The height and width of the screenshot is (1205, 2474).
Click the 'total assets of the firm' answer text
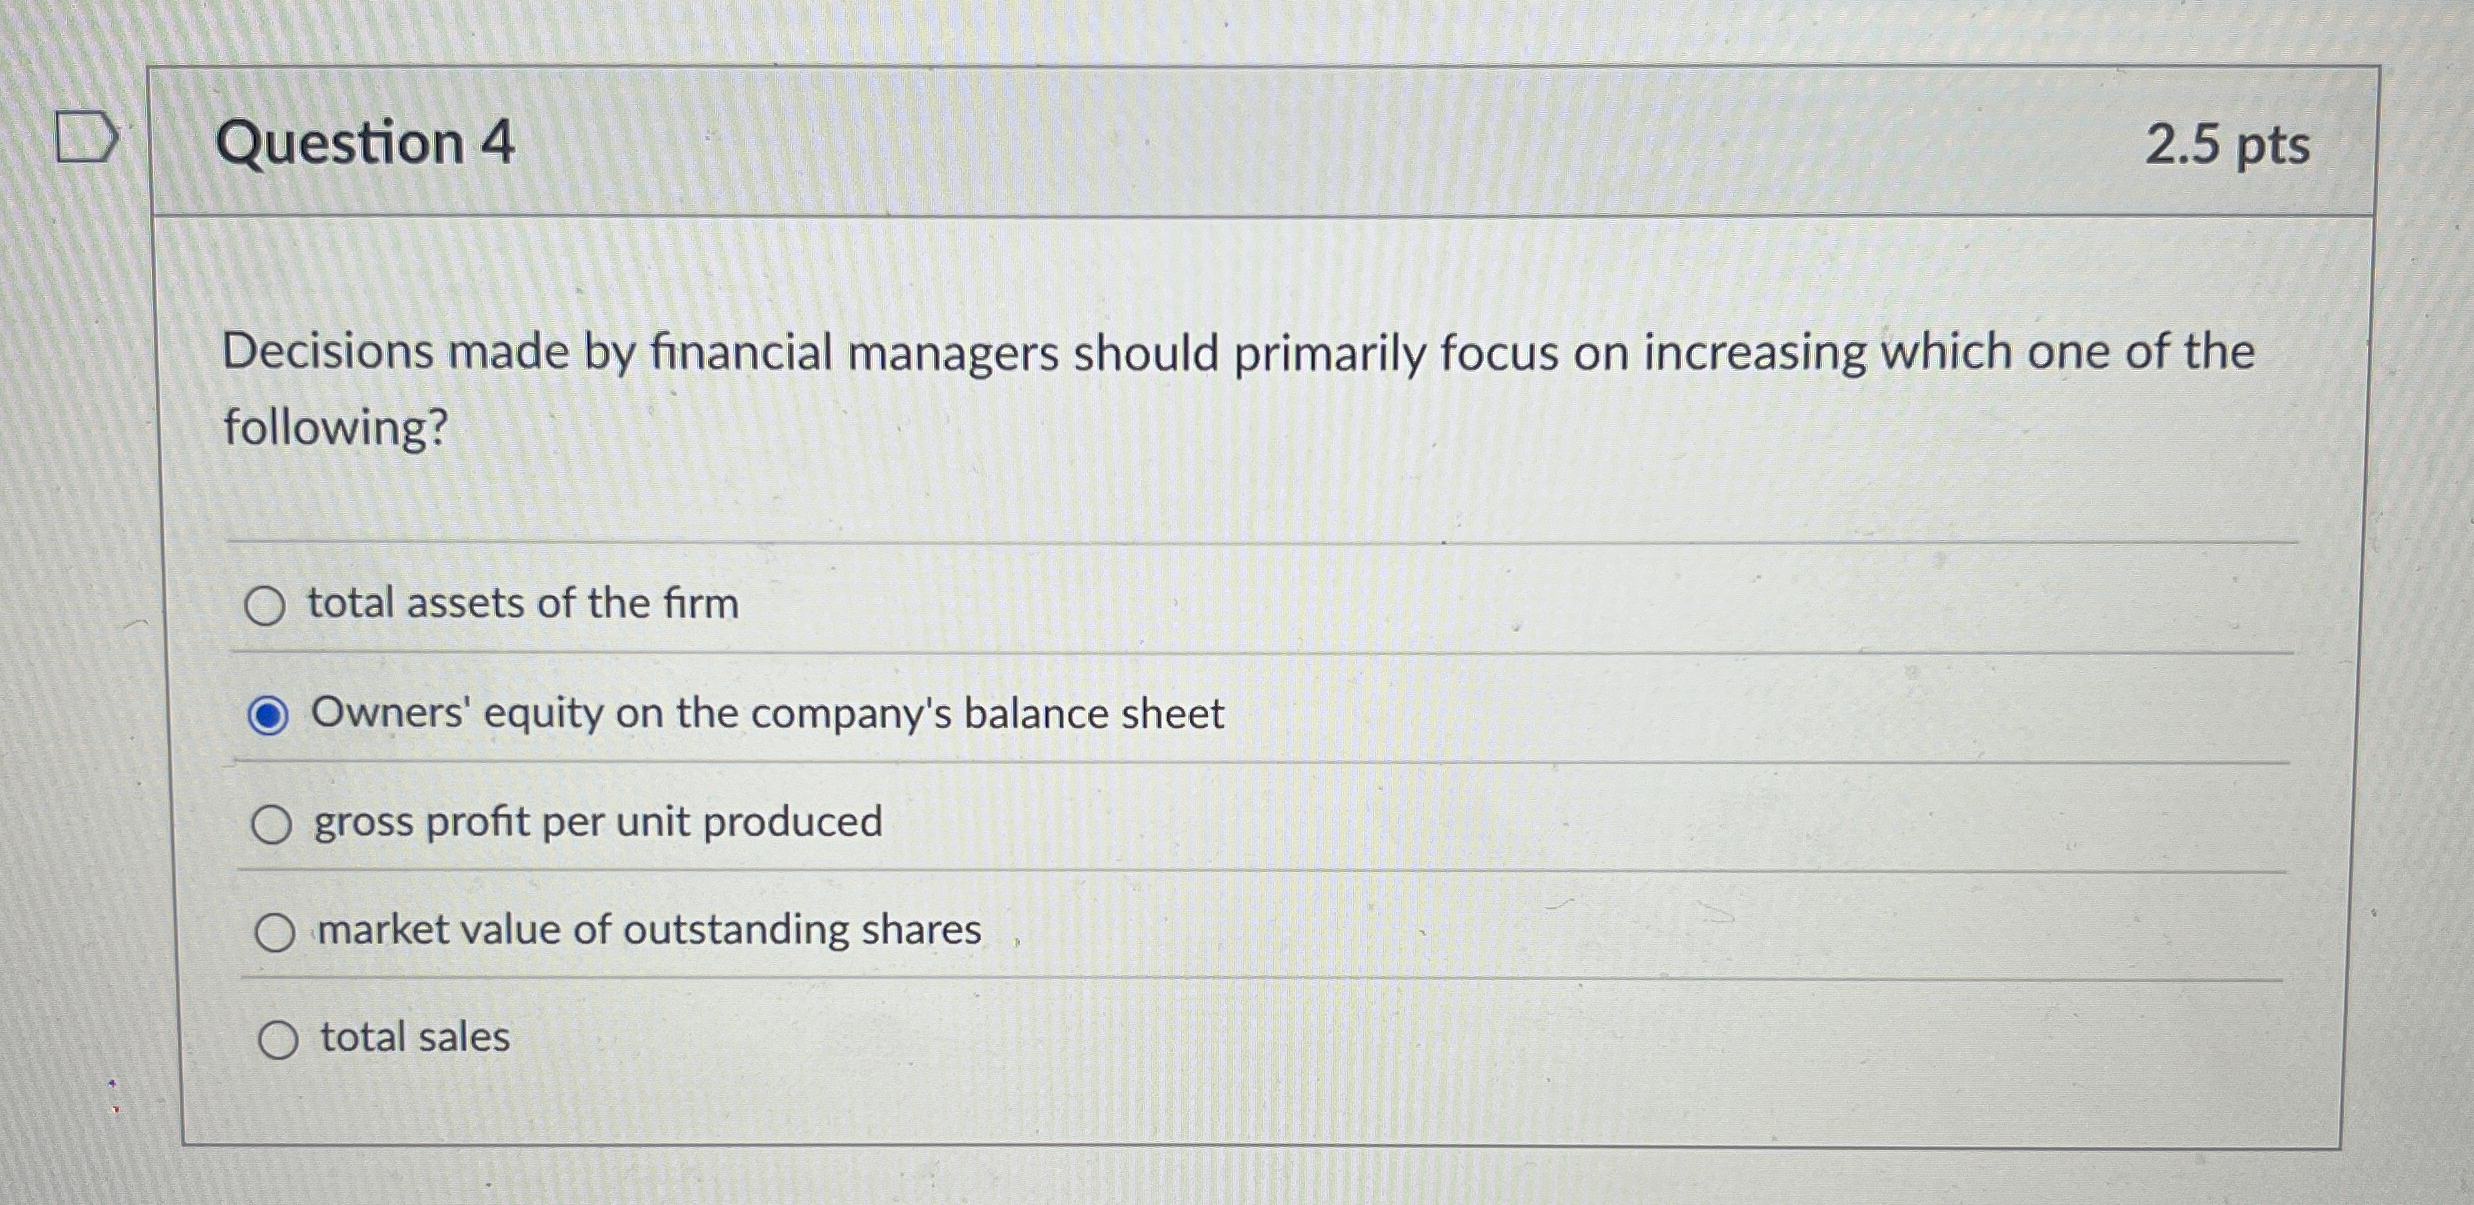[524, 603]
